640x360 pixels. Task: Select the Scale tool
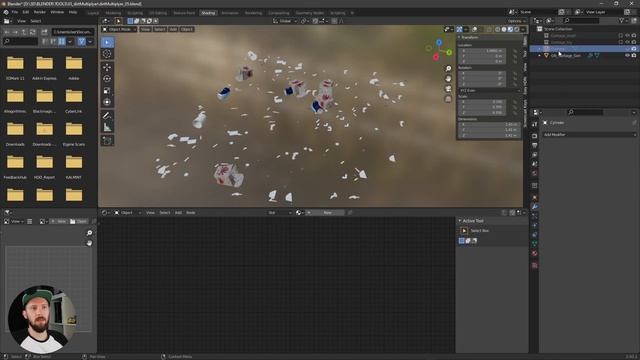point(107,91)
